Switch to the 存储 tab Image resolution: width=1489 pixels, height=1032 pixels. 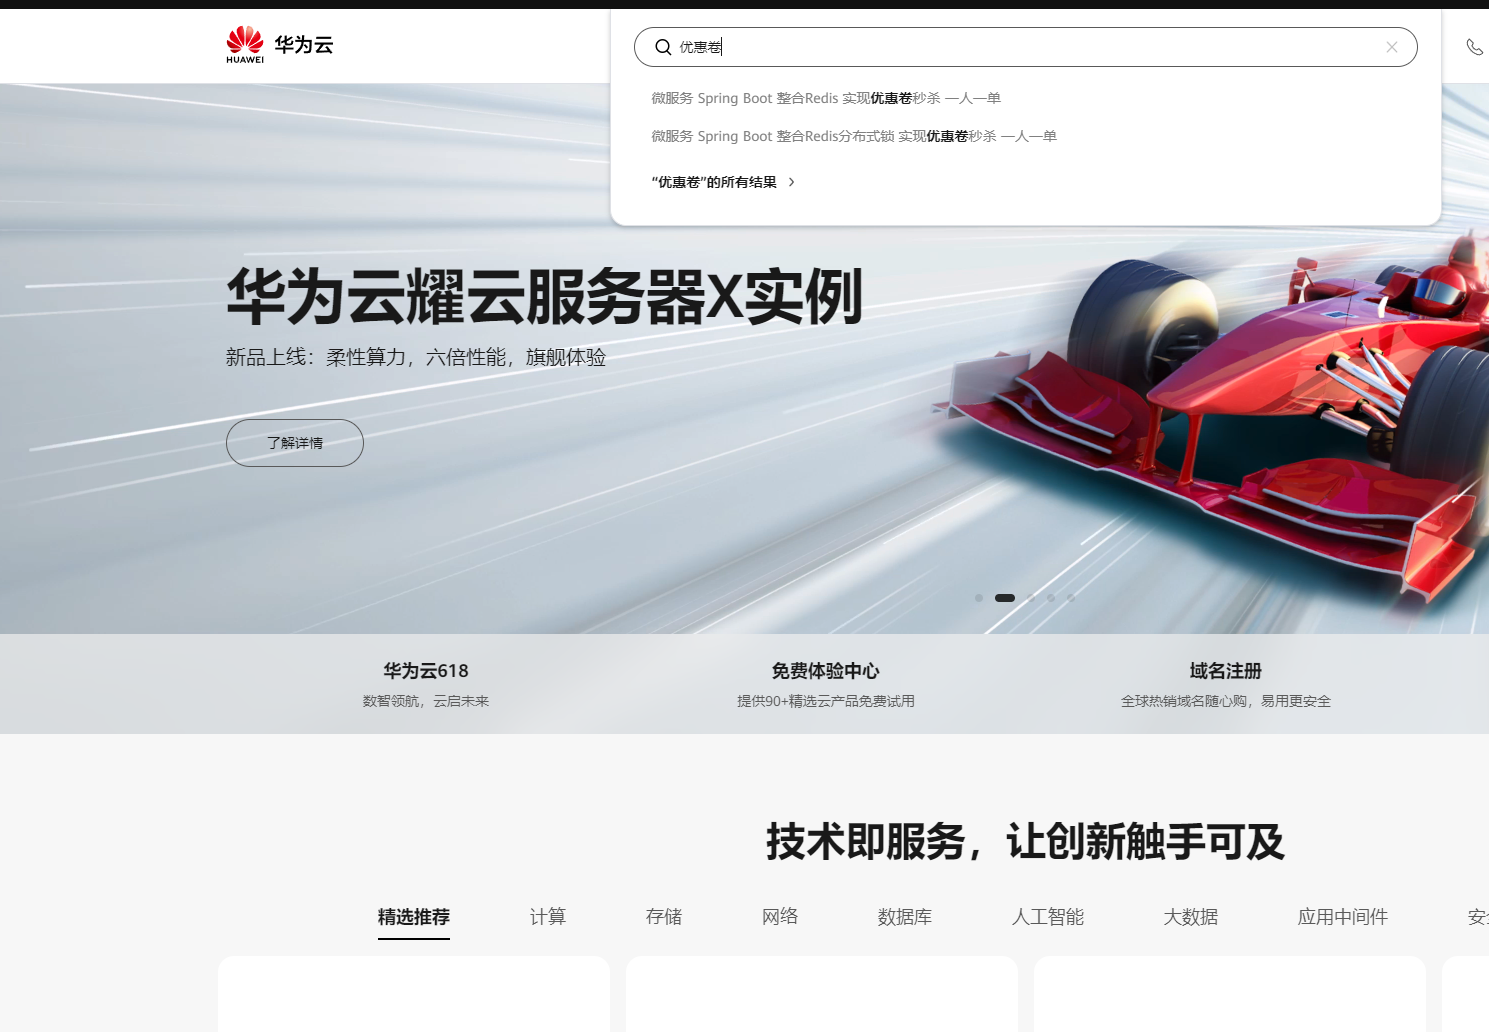[x=664, y=917]
